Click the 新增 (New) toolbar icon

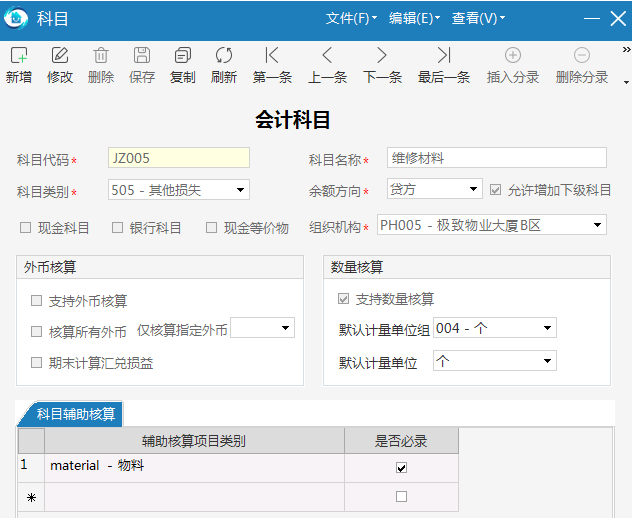tap(19, 55)
